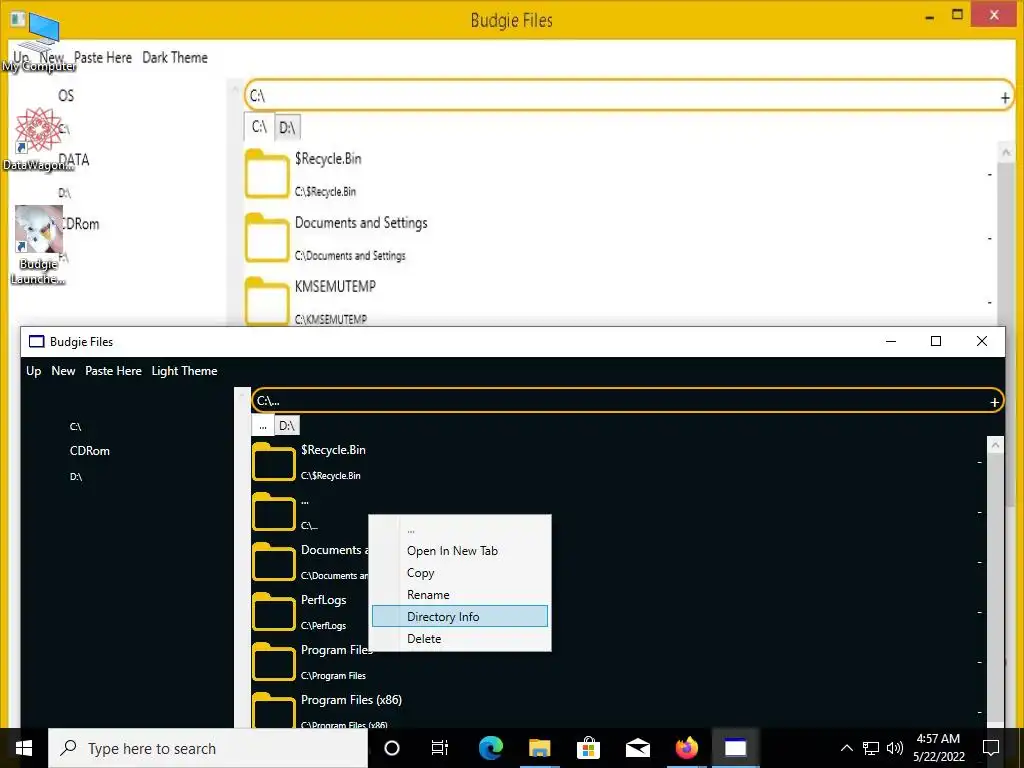
Task: Open File Explorer from taskbar
Action: click(539, 748)
